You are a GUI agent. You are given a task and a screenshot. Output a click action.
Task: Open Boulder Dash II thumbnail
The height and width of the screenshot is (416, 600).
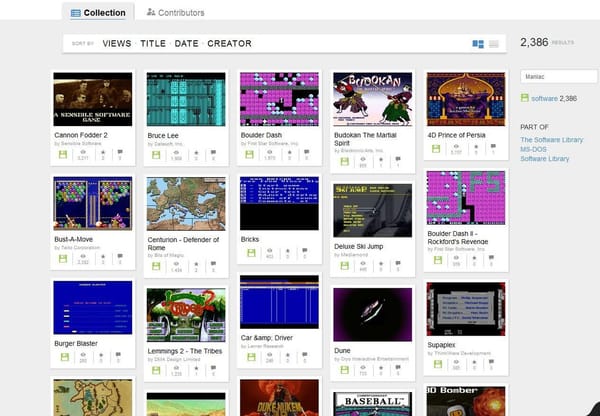tap(466, 197)
